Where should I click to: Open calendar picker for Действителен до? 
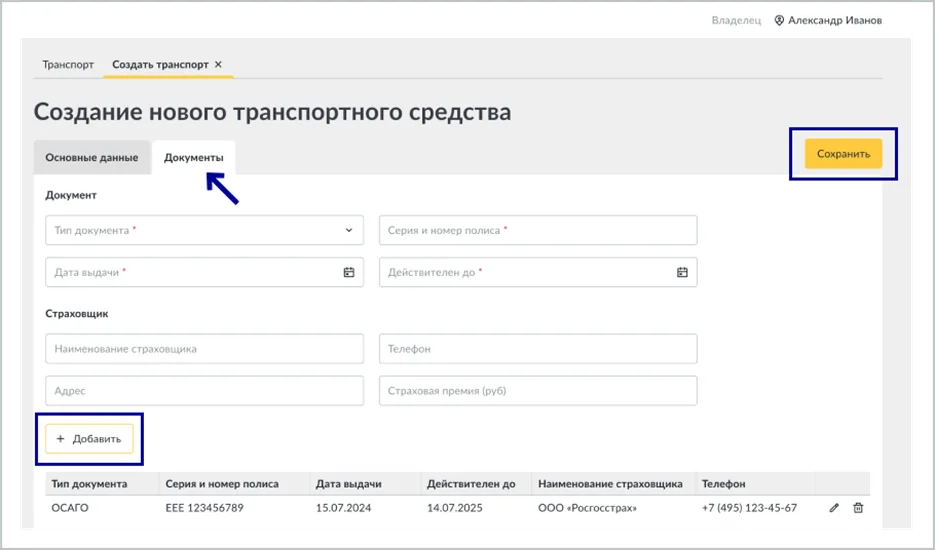click(x=682, y=272)
